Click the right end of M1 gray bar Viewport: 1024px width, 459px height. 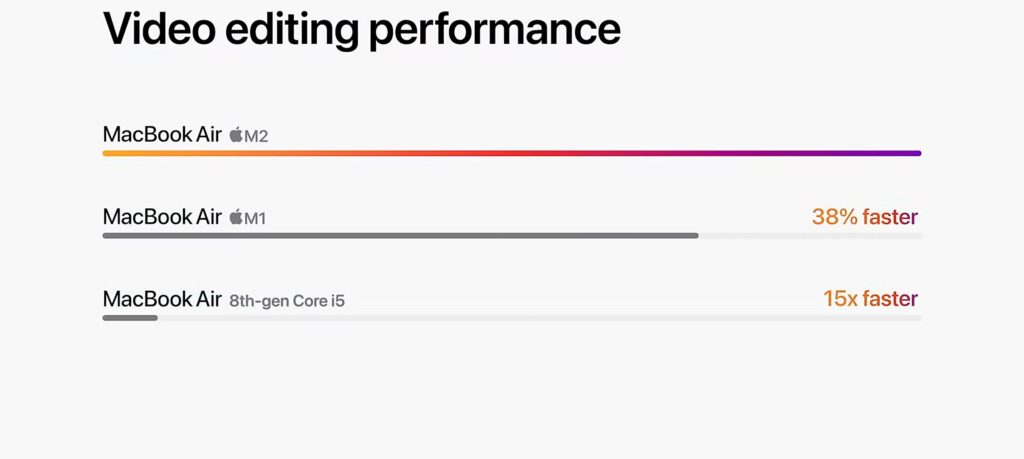(x=695, y=236)
